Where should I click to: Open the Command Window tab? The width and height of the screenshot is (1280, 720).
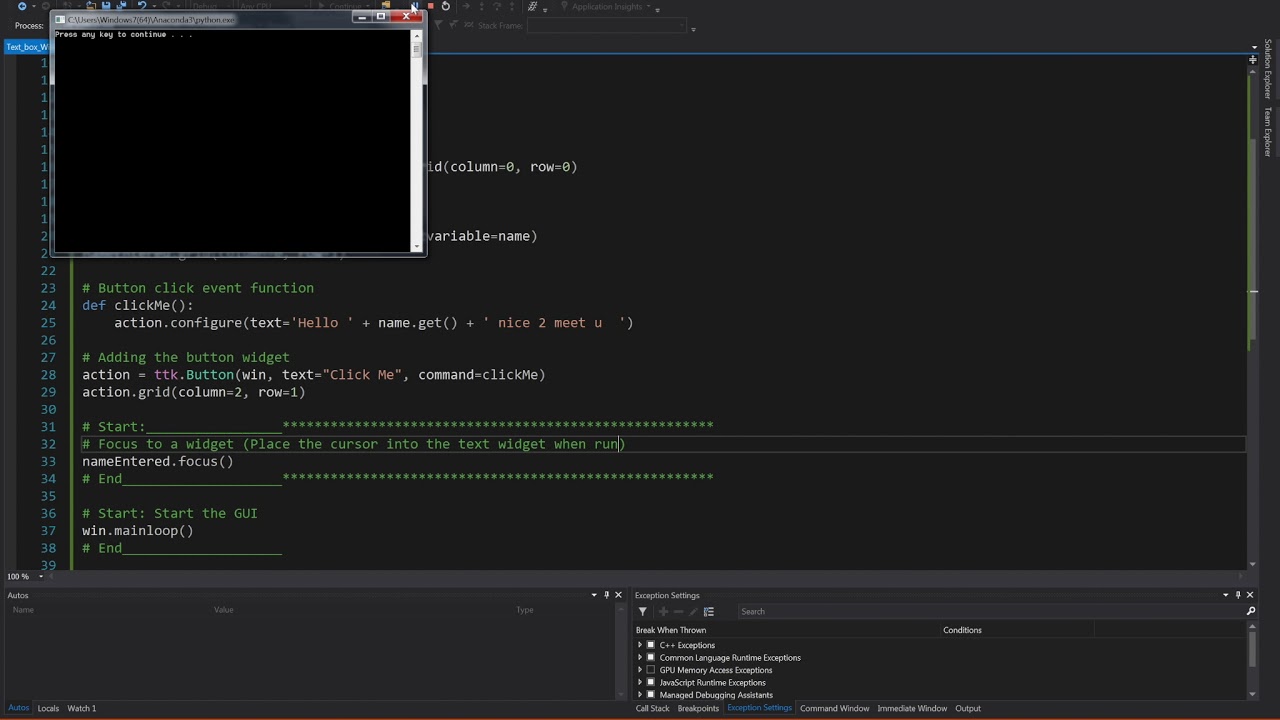tap(834, 708)
